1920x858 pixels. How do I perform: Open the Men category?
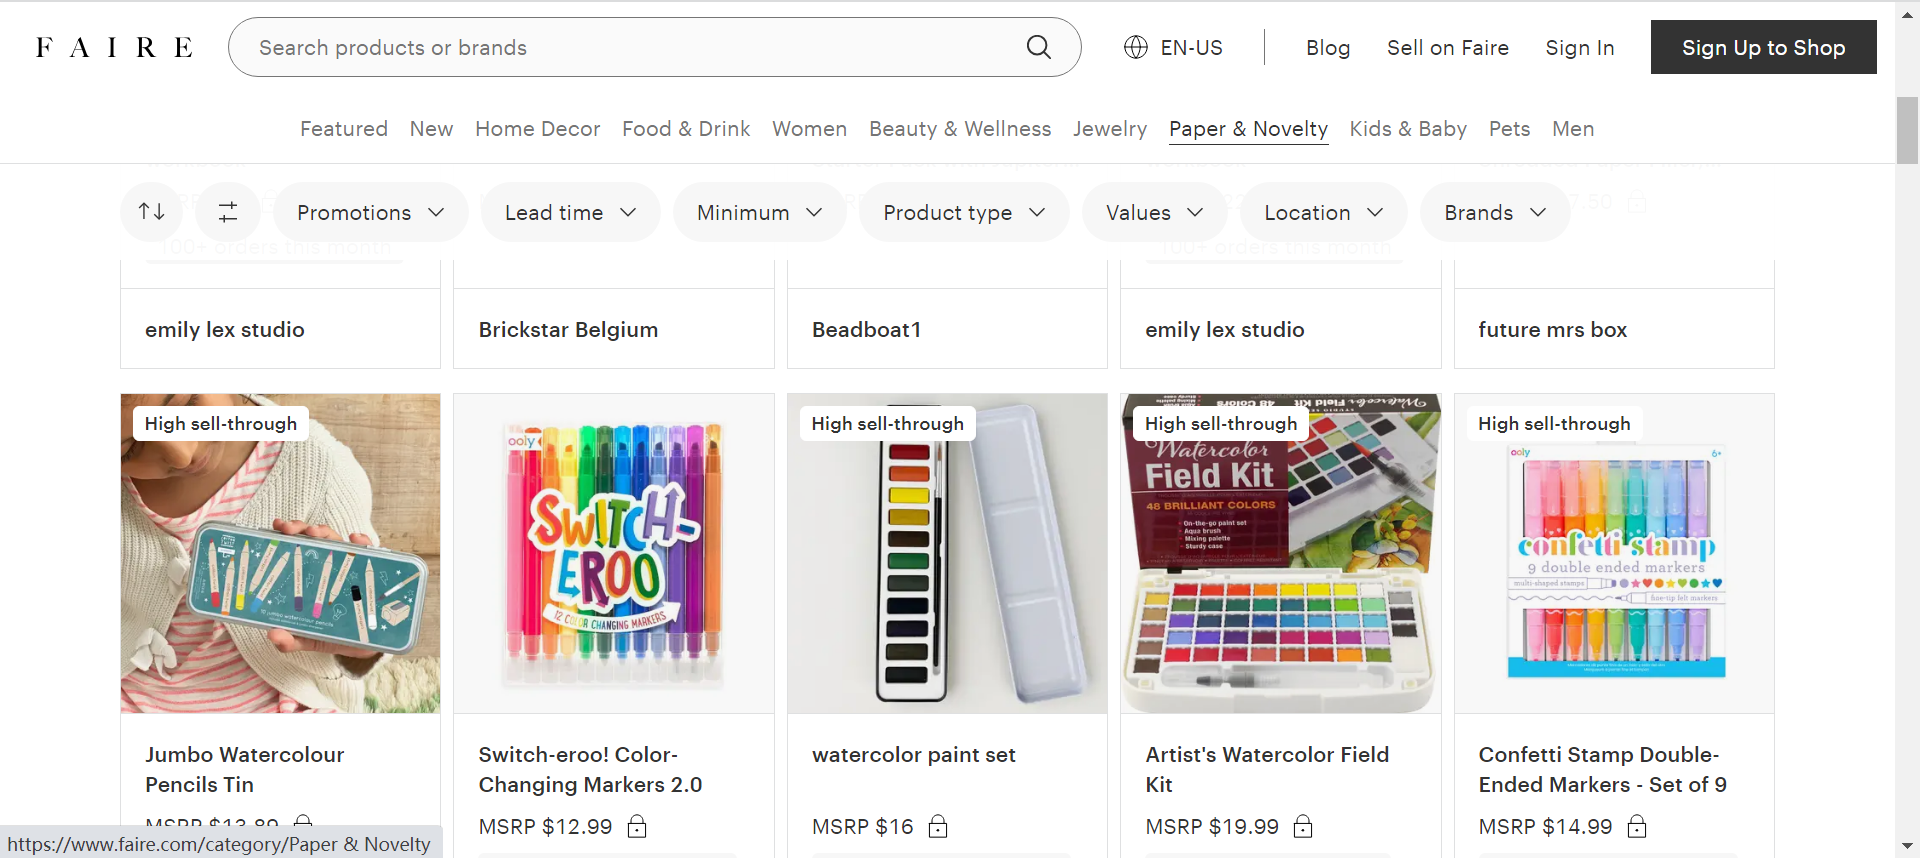tap(1573, 129)
